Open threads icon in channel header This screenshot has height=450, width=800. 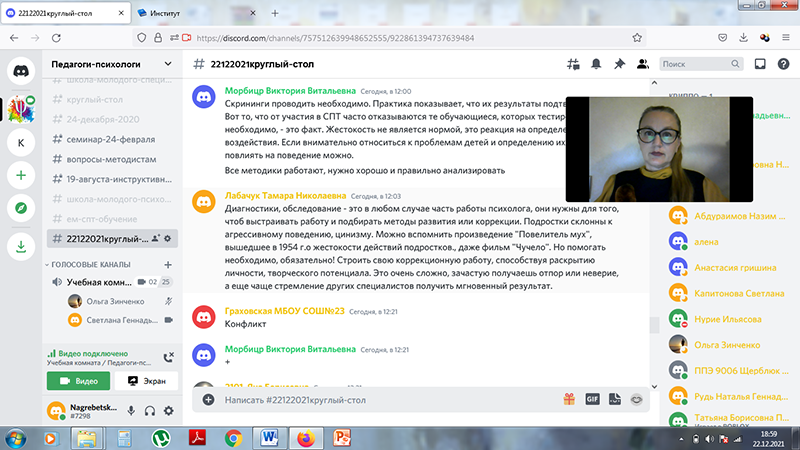click(x=573, y=64)
